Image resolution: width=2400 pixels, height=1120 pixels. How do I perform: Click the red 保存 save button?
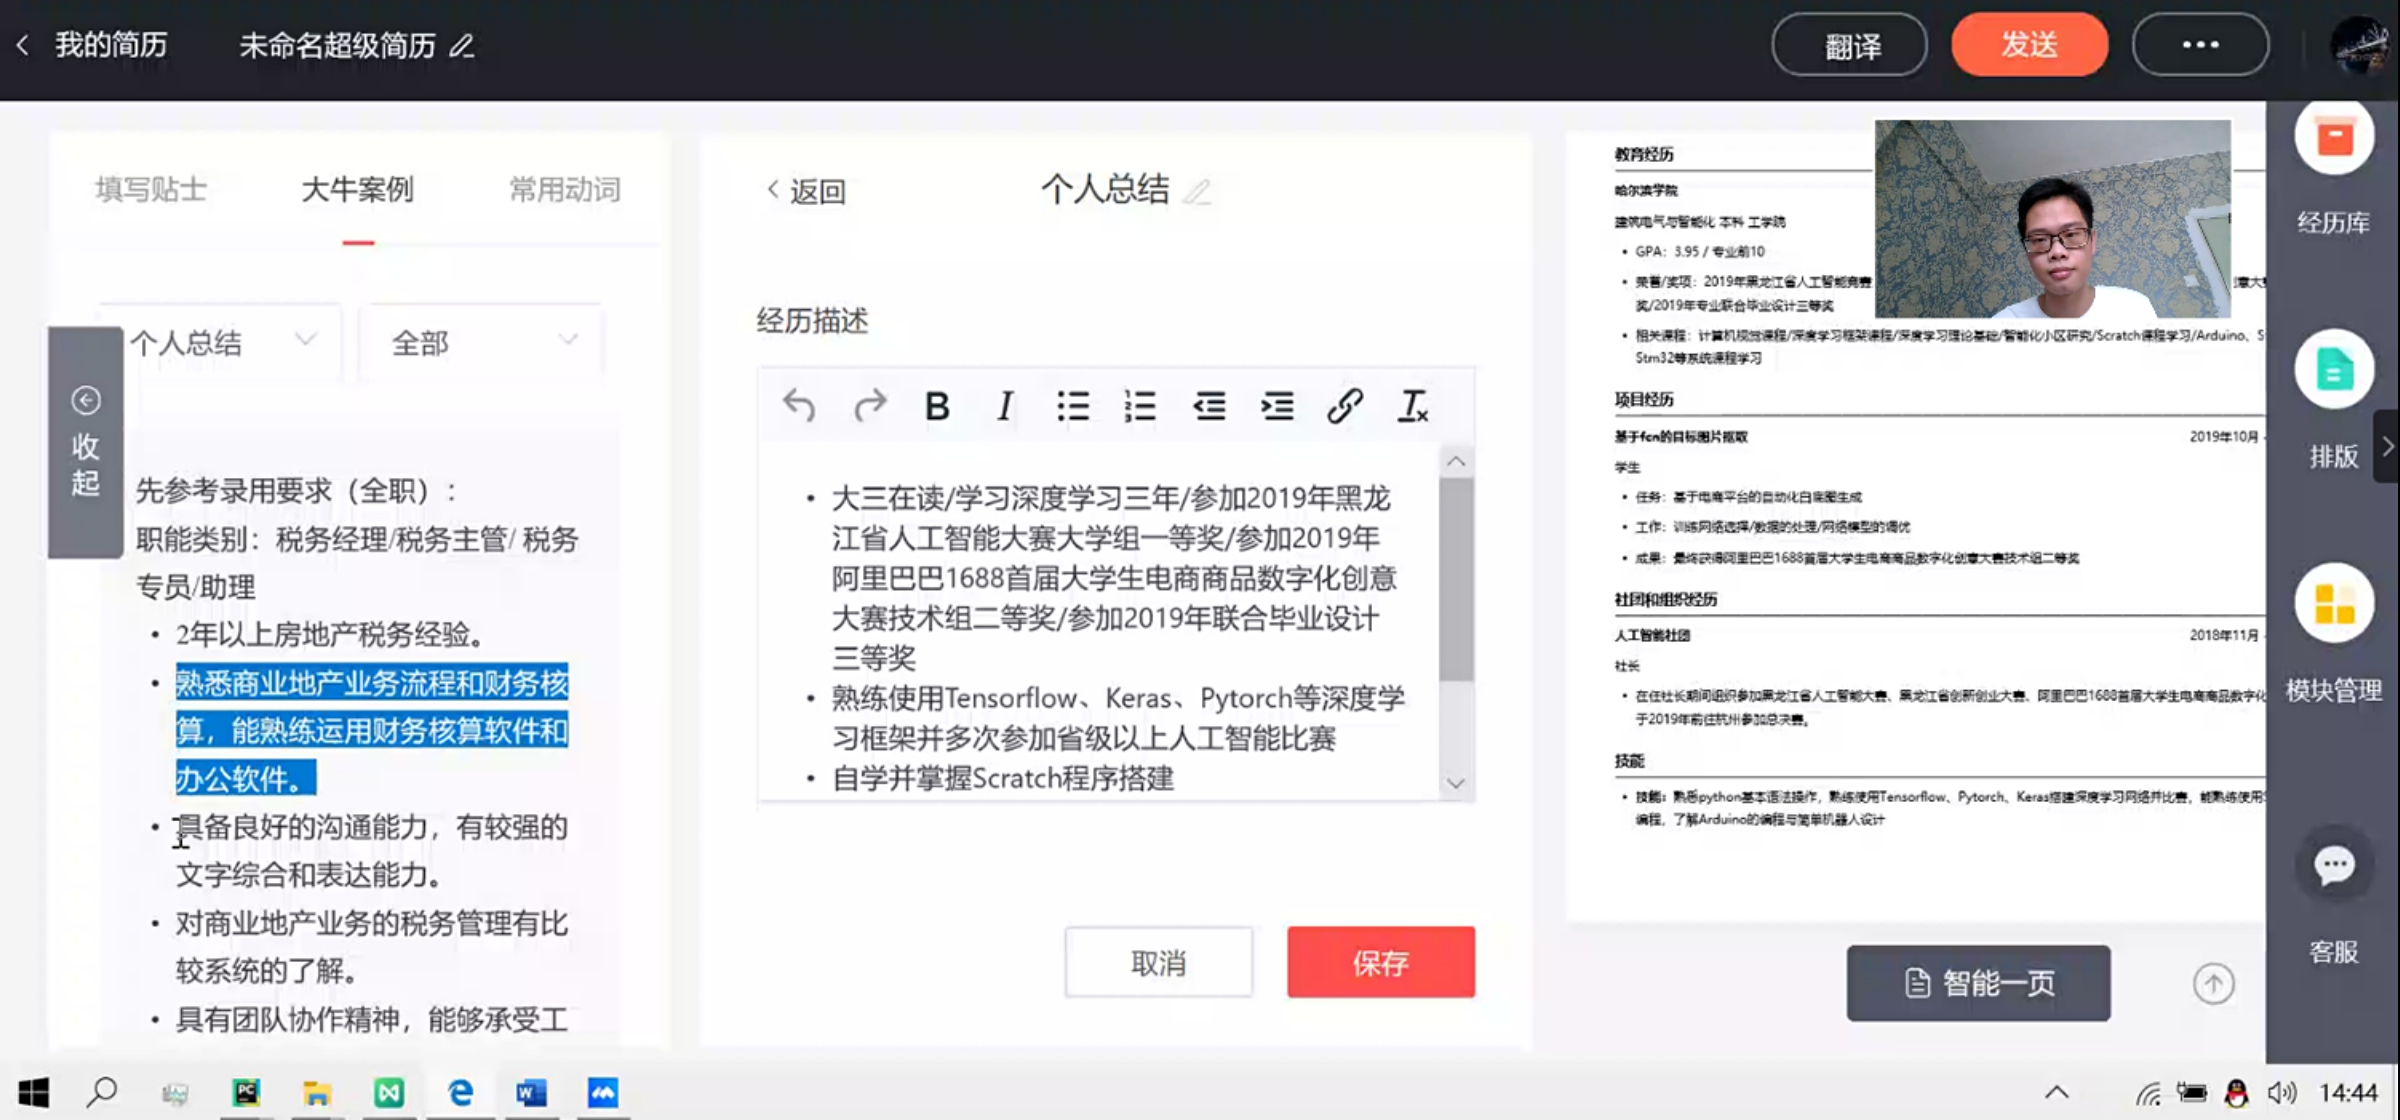coord(1381,962)
